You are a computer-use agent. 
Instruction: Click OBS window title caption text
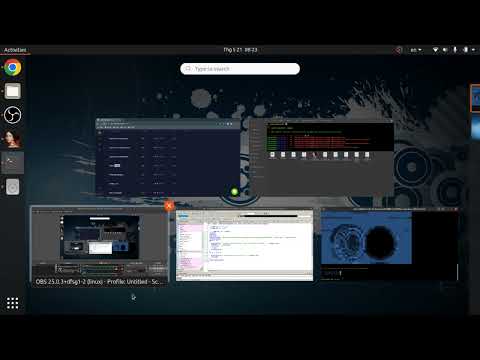pyautogui.click(x=100, y=282)
